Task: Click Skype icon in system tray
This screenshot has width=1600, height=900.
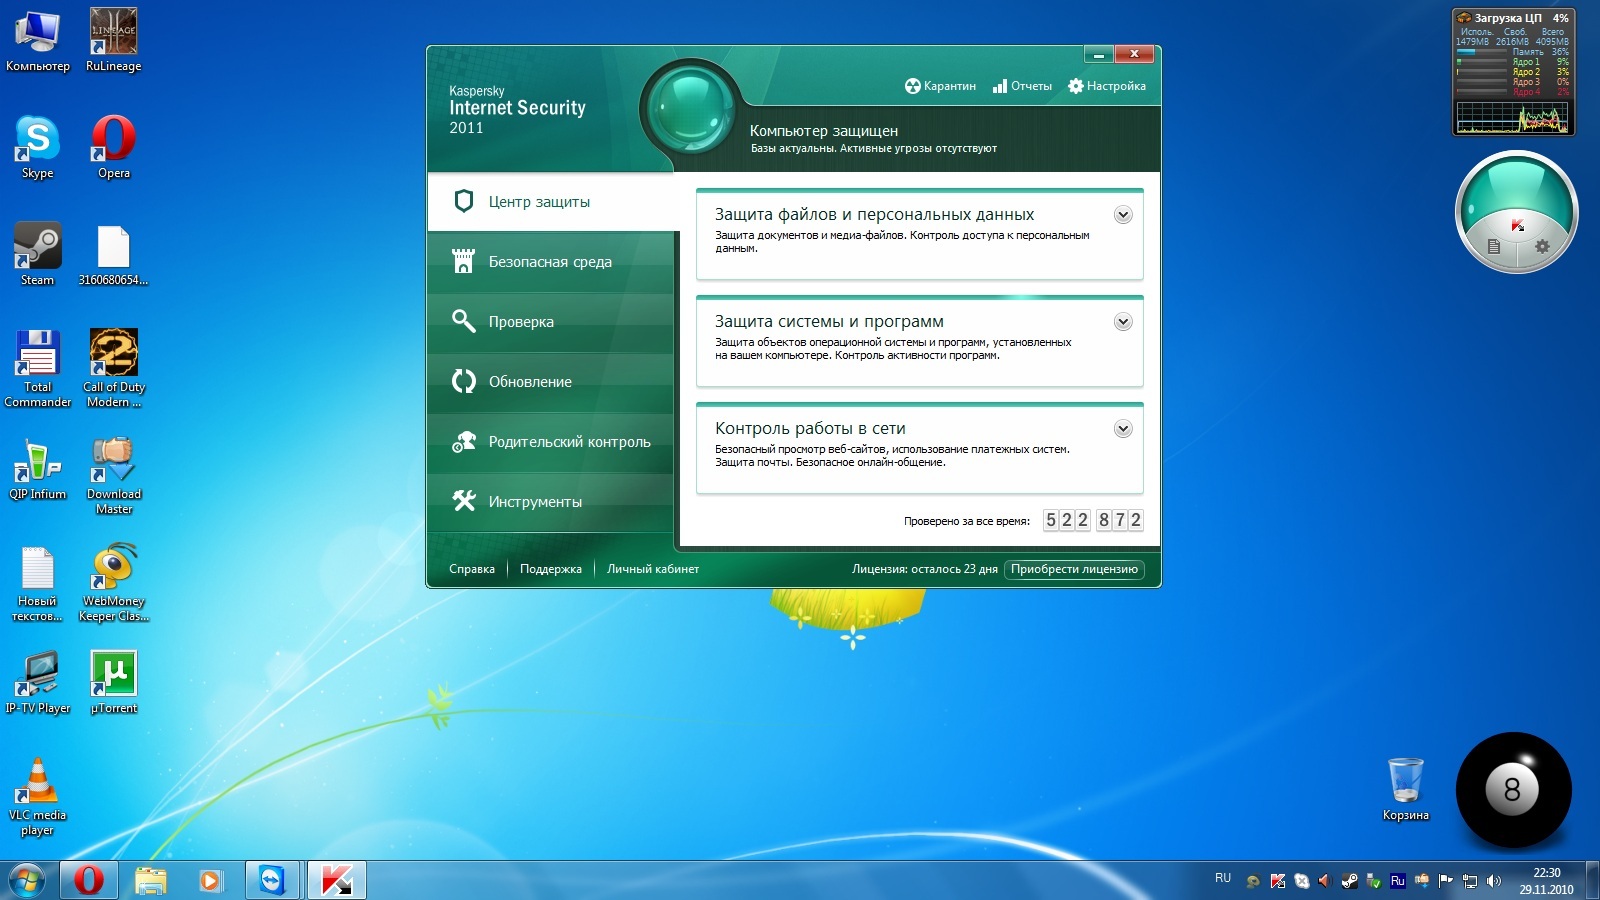Action: click(1302, 881)
